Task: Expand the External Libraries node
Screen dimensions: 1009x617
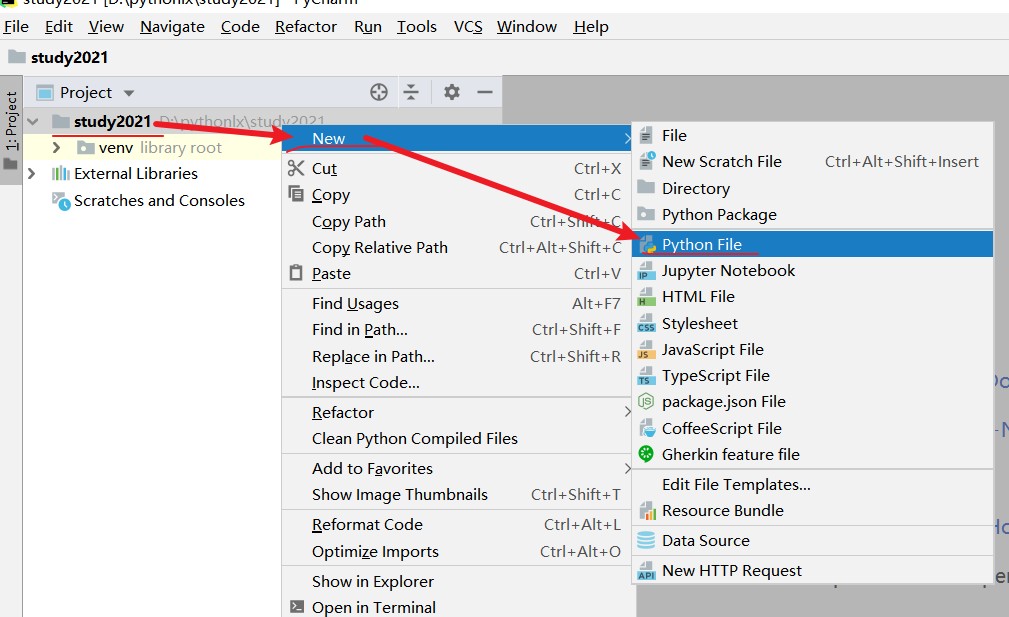Action: pyautogui.click(x=32, y=173)
